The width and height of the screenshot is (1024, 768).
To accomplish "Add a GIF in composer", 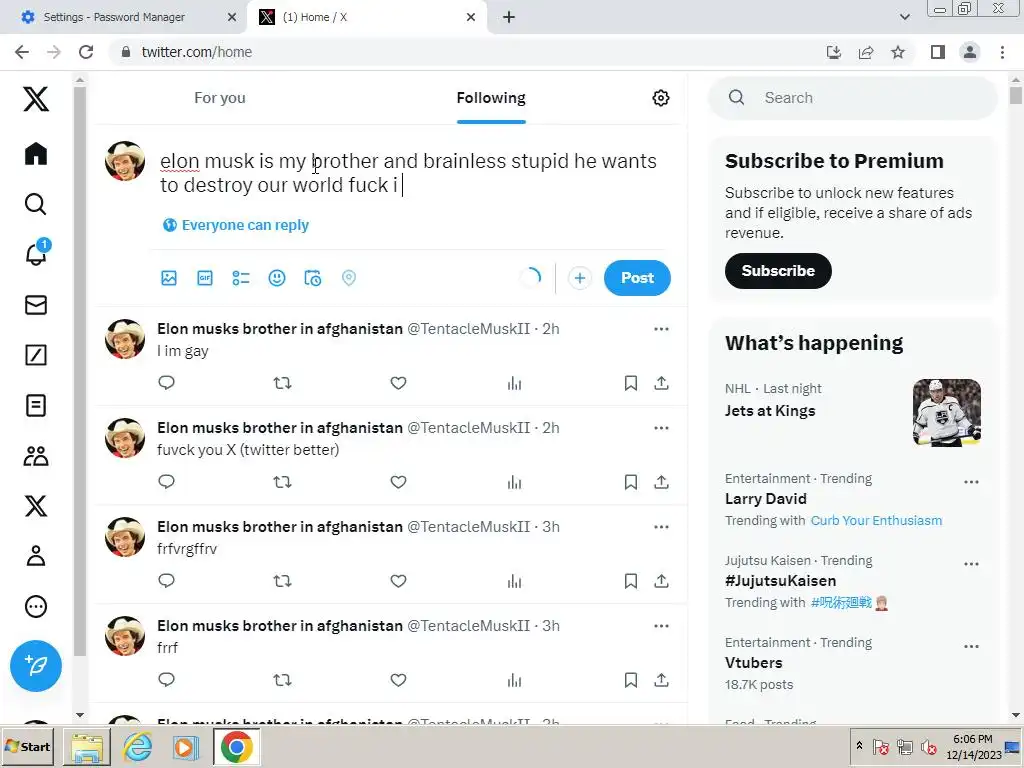I will tap(205, 278).
